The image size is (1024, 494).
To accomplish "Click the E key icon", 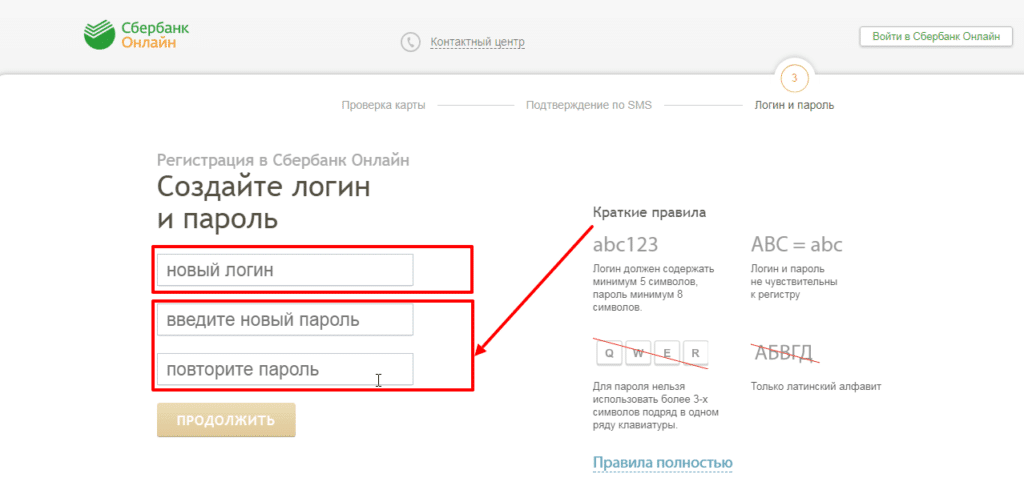I will [x=667, y=354].
